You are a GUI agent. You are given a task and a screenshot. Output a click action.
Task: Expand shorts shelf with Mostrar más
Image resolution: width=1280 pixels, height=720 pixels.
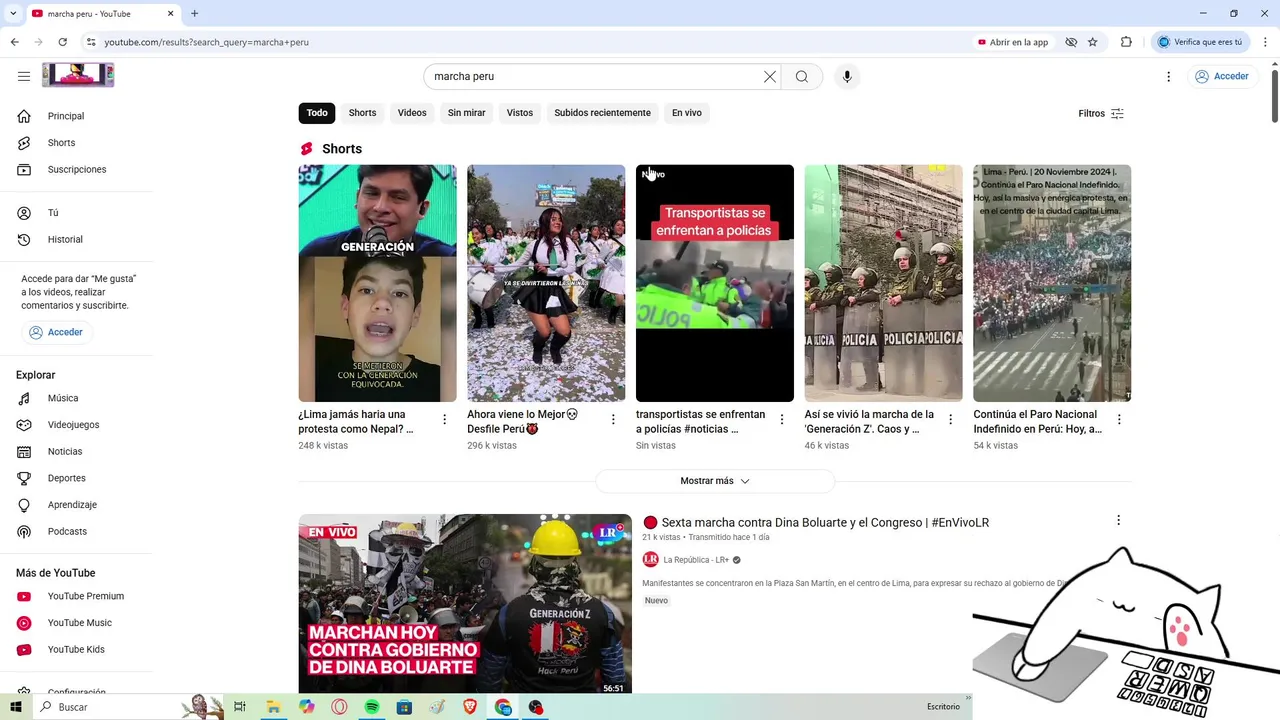(x=715, y=481)
